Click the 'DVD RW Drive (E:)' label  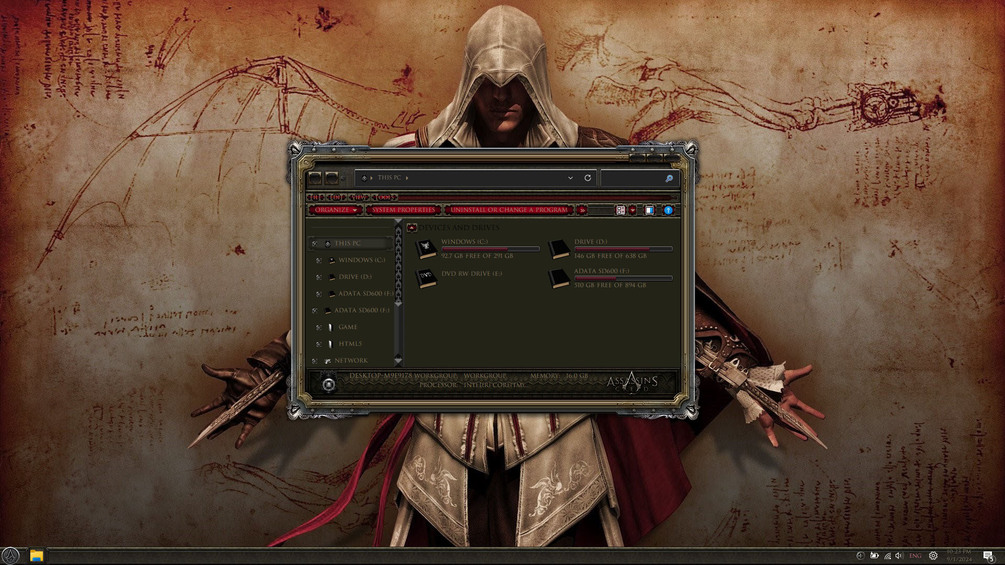(472, 274)
